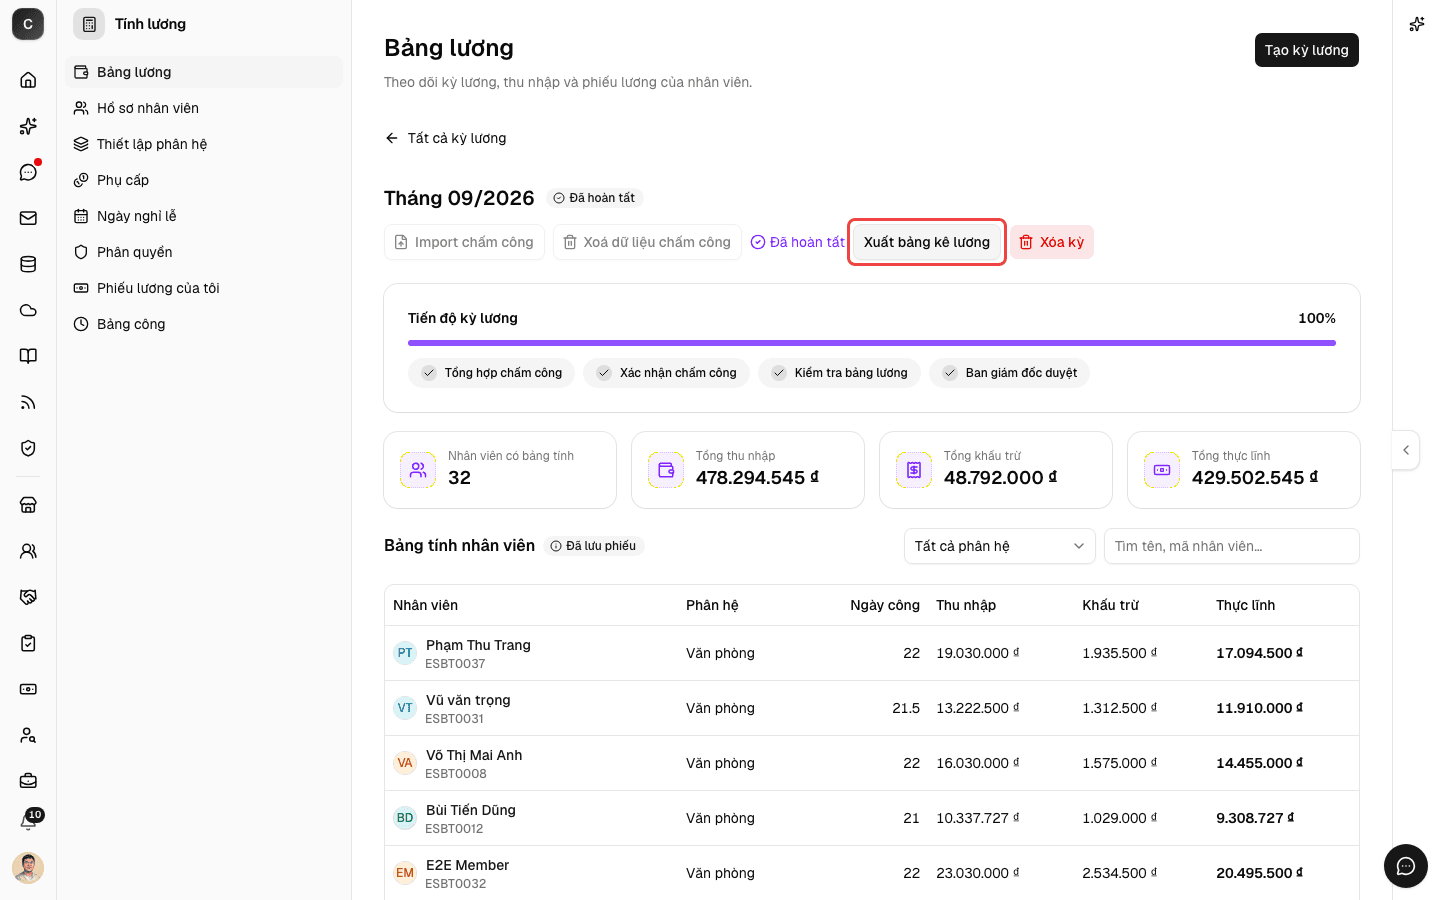This screenshot has height=900, width=1440.
Task: Open the database icon in left rail
Action: tap(28, 264)
